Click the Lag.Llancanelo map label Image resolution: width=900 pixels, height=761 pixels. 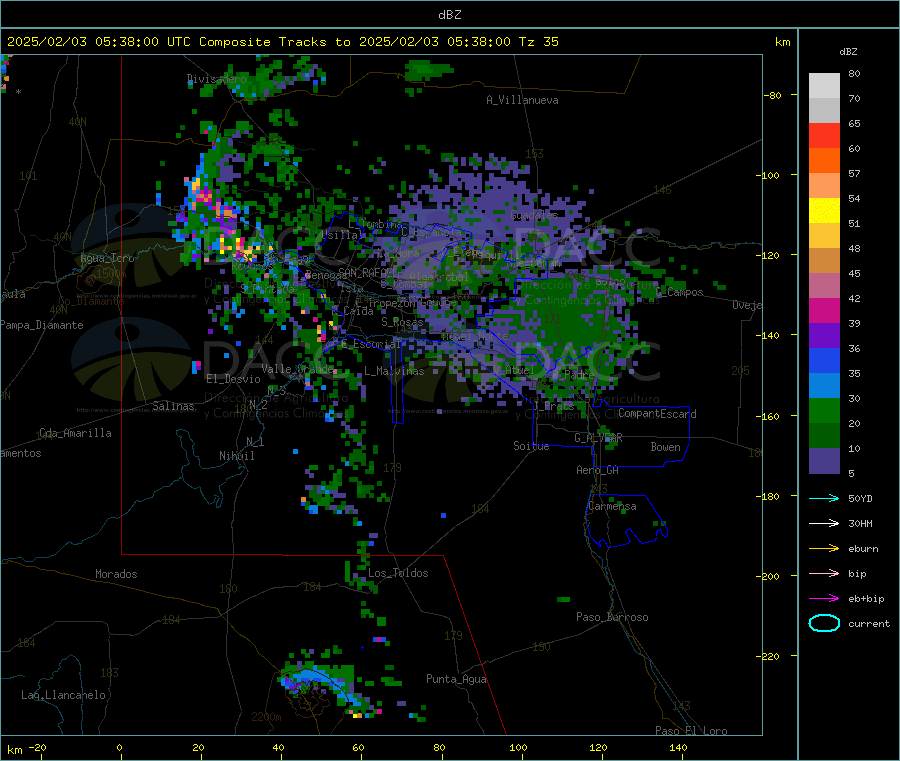[63, 695]
